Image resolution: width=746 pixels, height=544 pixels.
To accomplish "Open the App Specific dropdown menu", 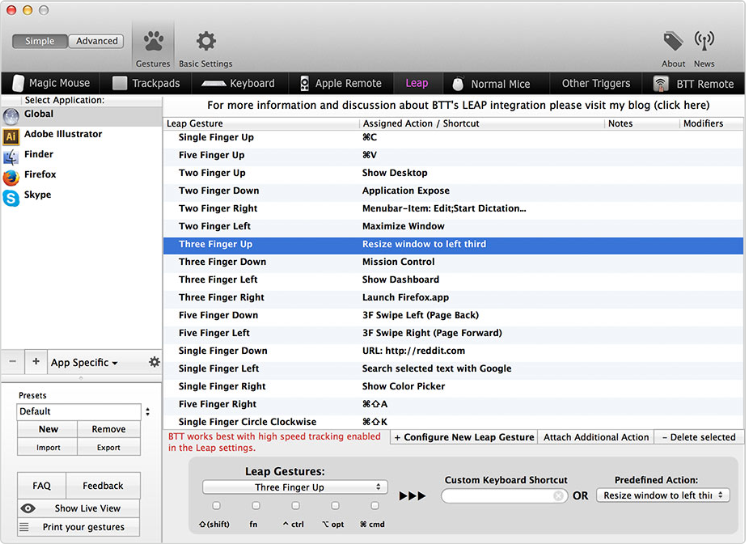I will [84, 362].
